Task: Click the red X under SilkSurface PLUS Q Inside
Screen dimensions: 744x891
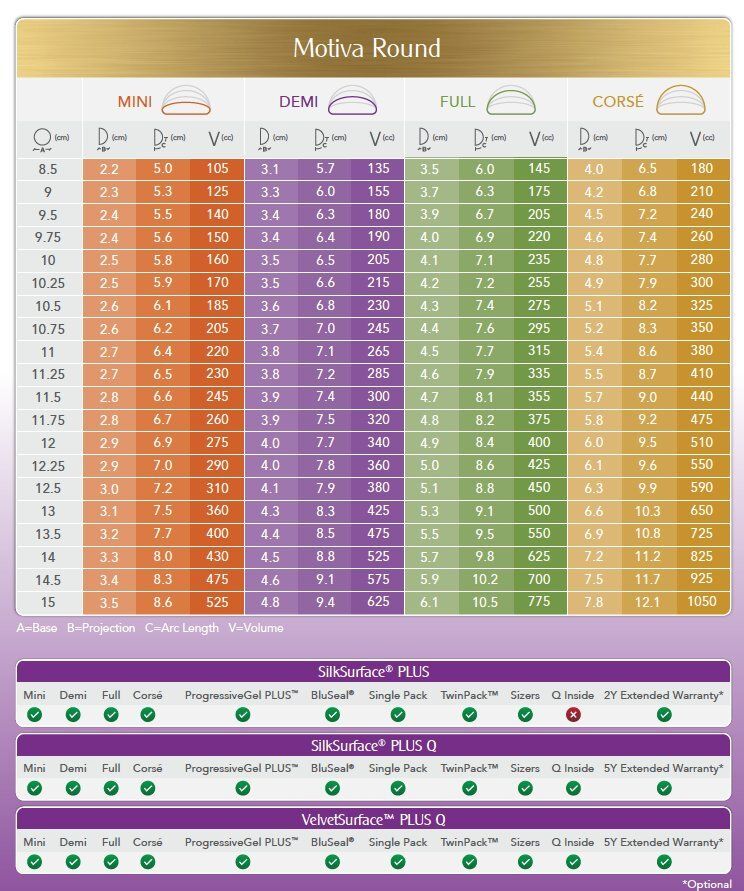Action: (x=573, y=715)
